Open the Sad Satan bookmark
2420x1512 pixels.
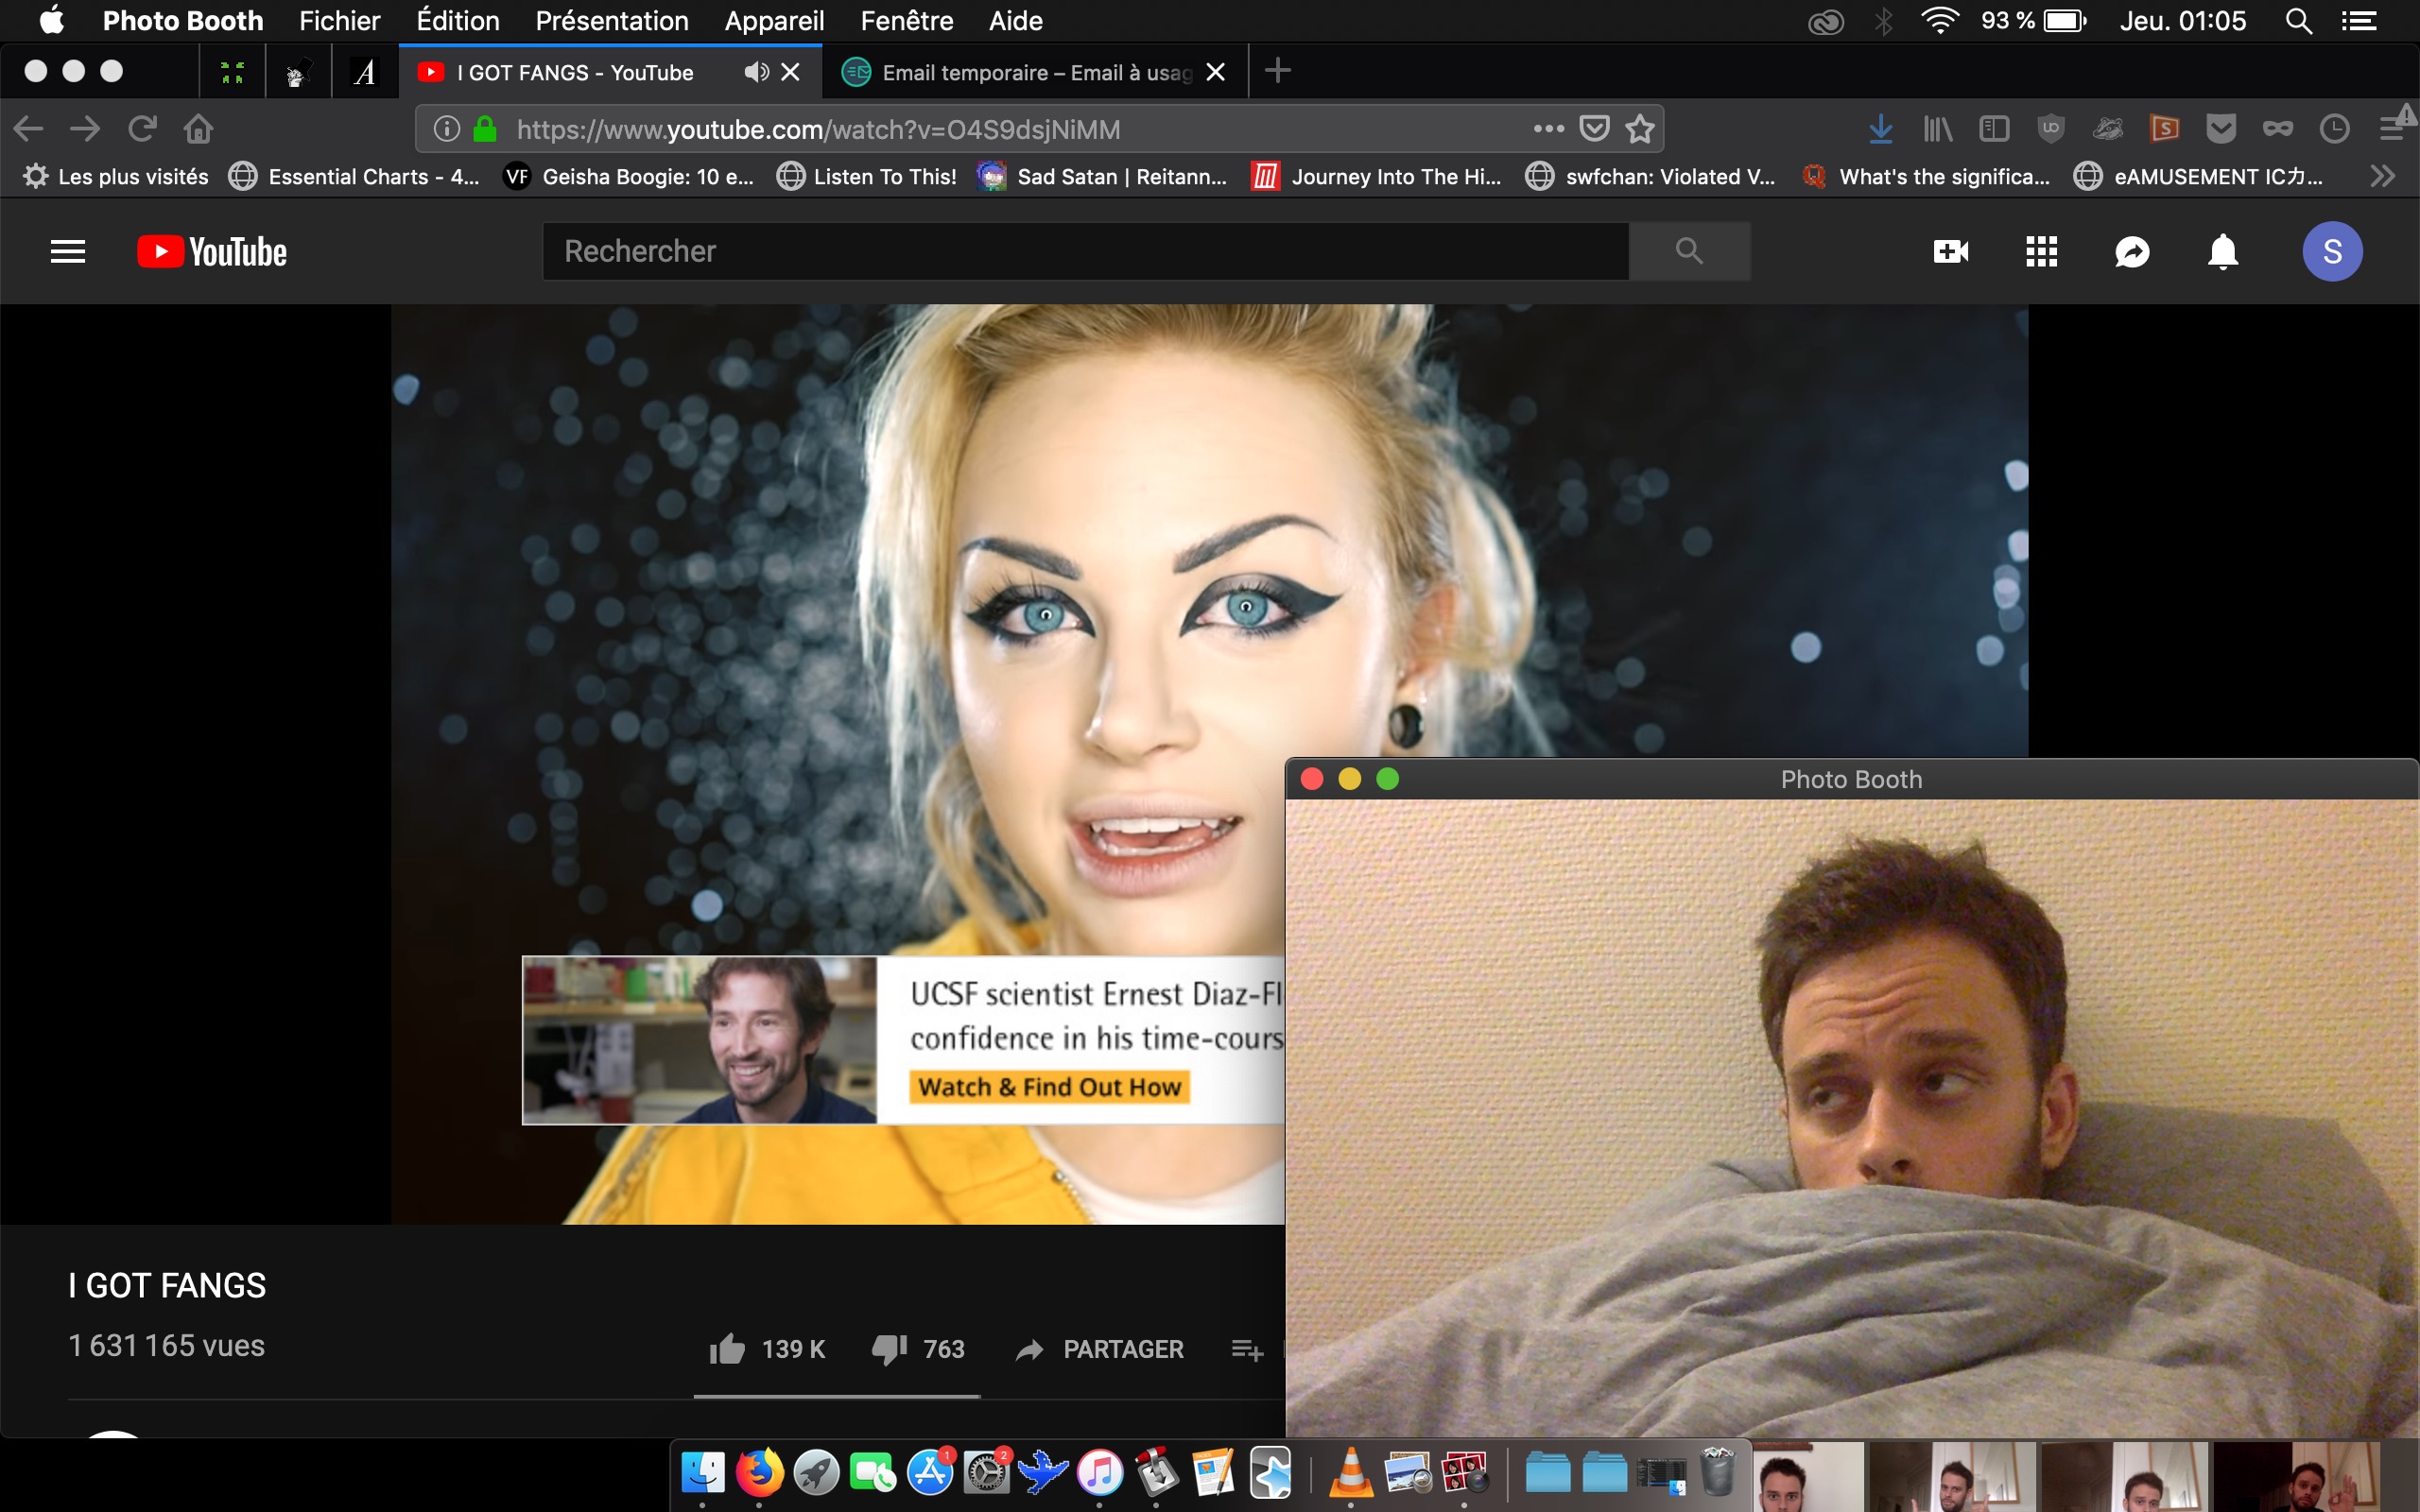(x=1102, y=176)
